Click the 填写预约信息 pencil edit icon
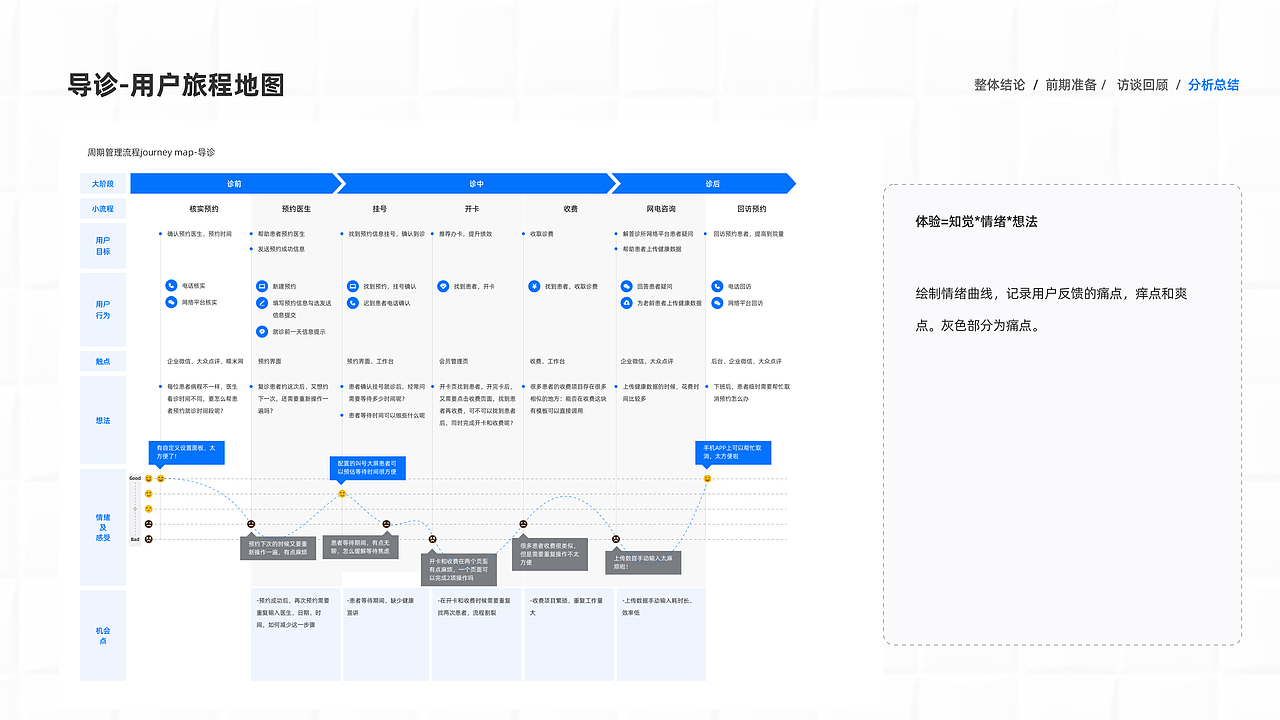 pos(261,302)
